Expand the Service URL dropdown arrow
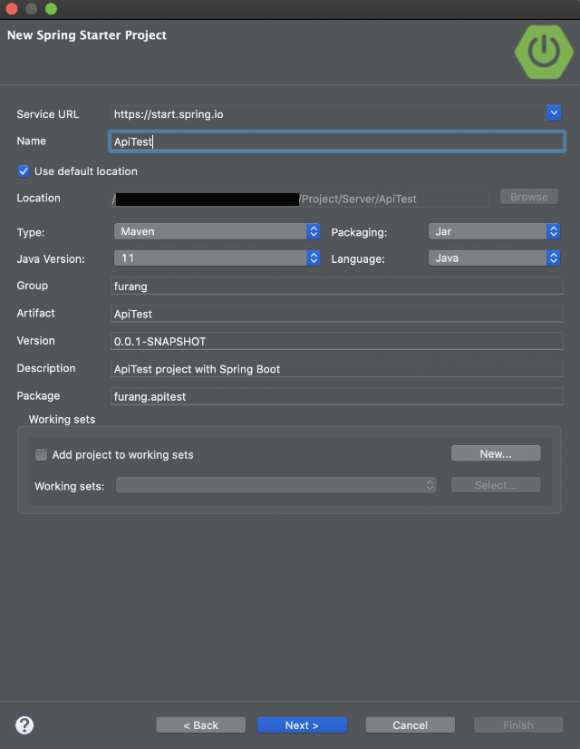This screenshot has height=749, width=580. (x=554, y=113)
